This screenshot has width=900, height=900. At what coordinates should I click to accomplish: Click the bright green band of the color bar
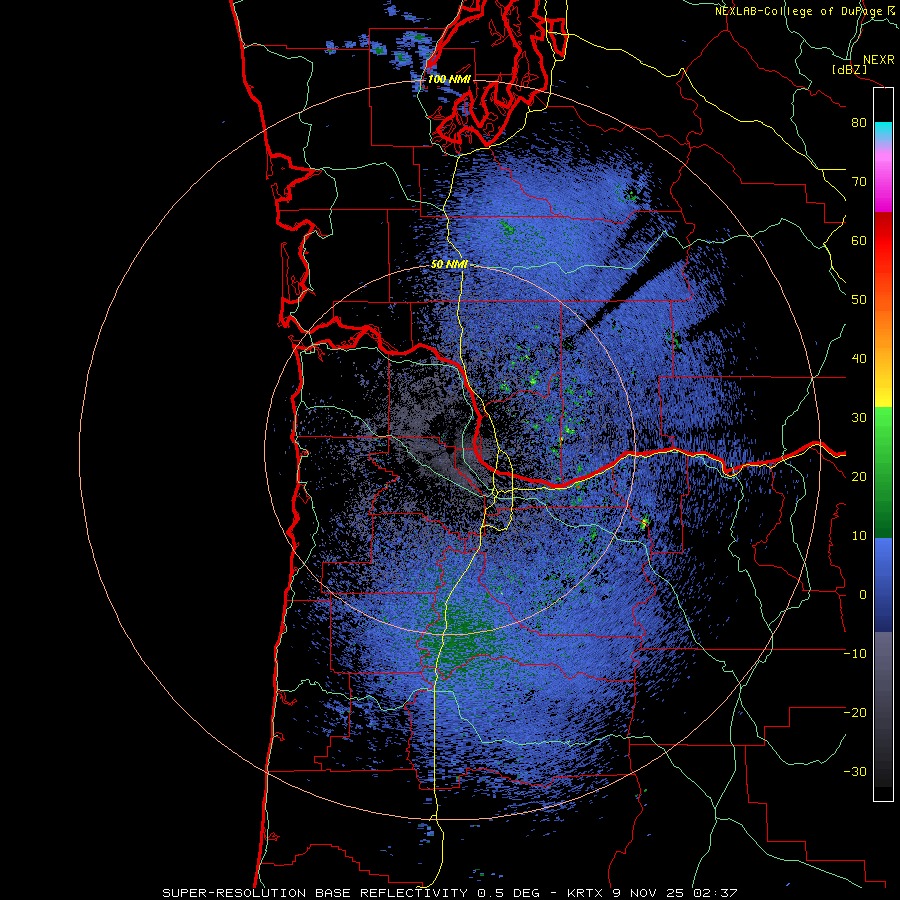point(883,430)
